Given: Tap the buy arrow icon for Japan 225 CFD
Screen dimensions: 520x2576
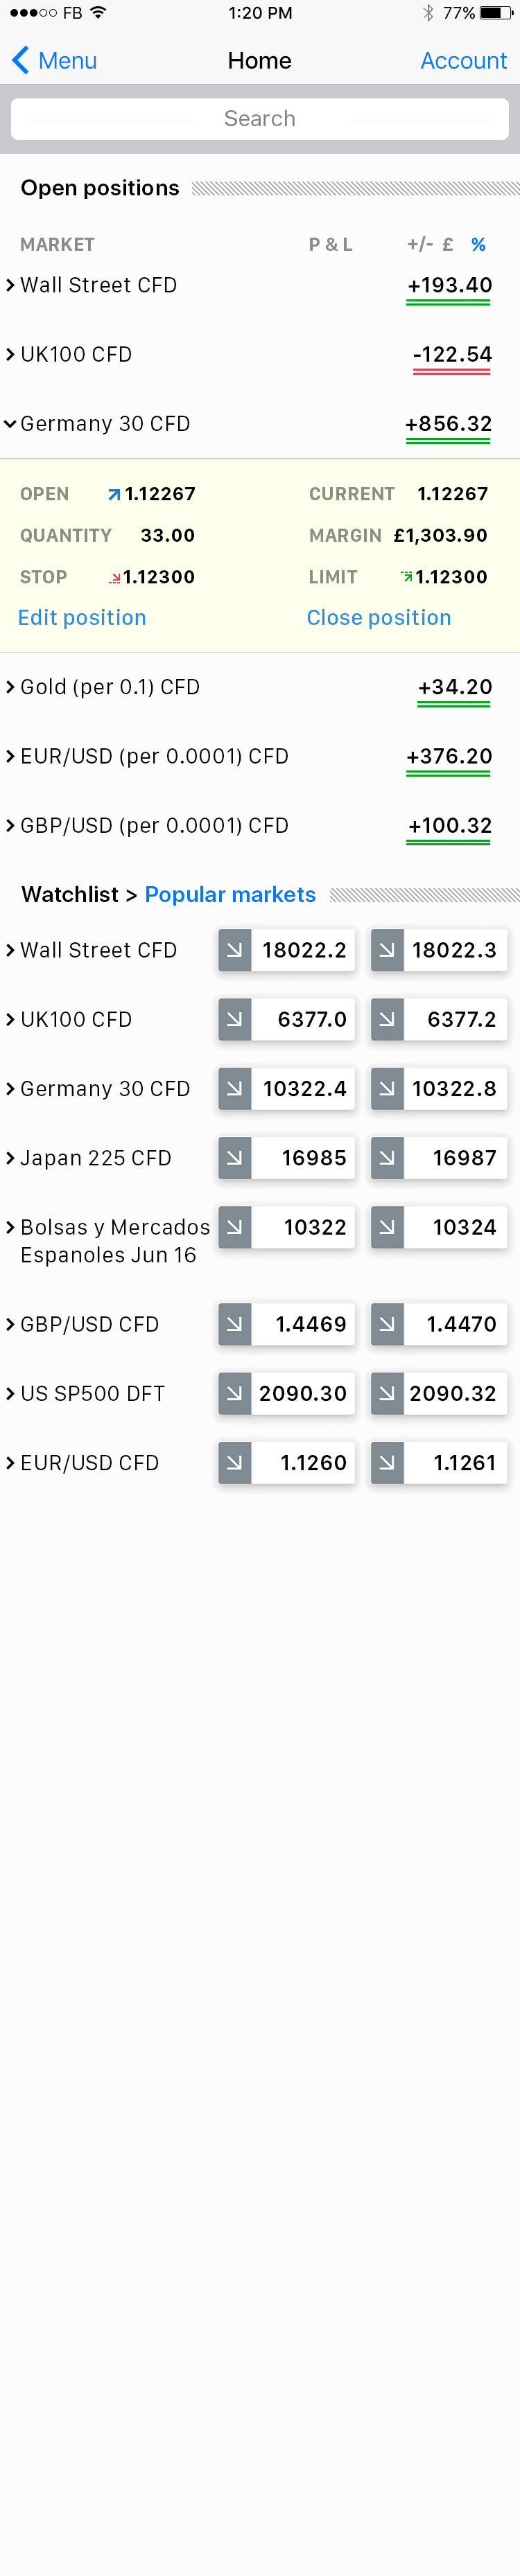Looking at the screenshot, I should click(x=387, y=1157).
